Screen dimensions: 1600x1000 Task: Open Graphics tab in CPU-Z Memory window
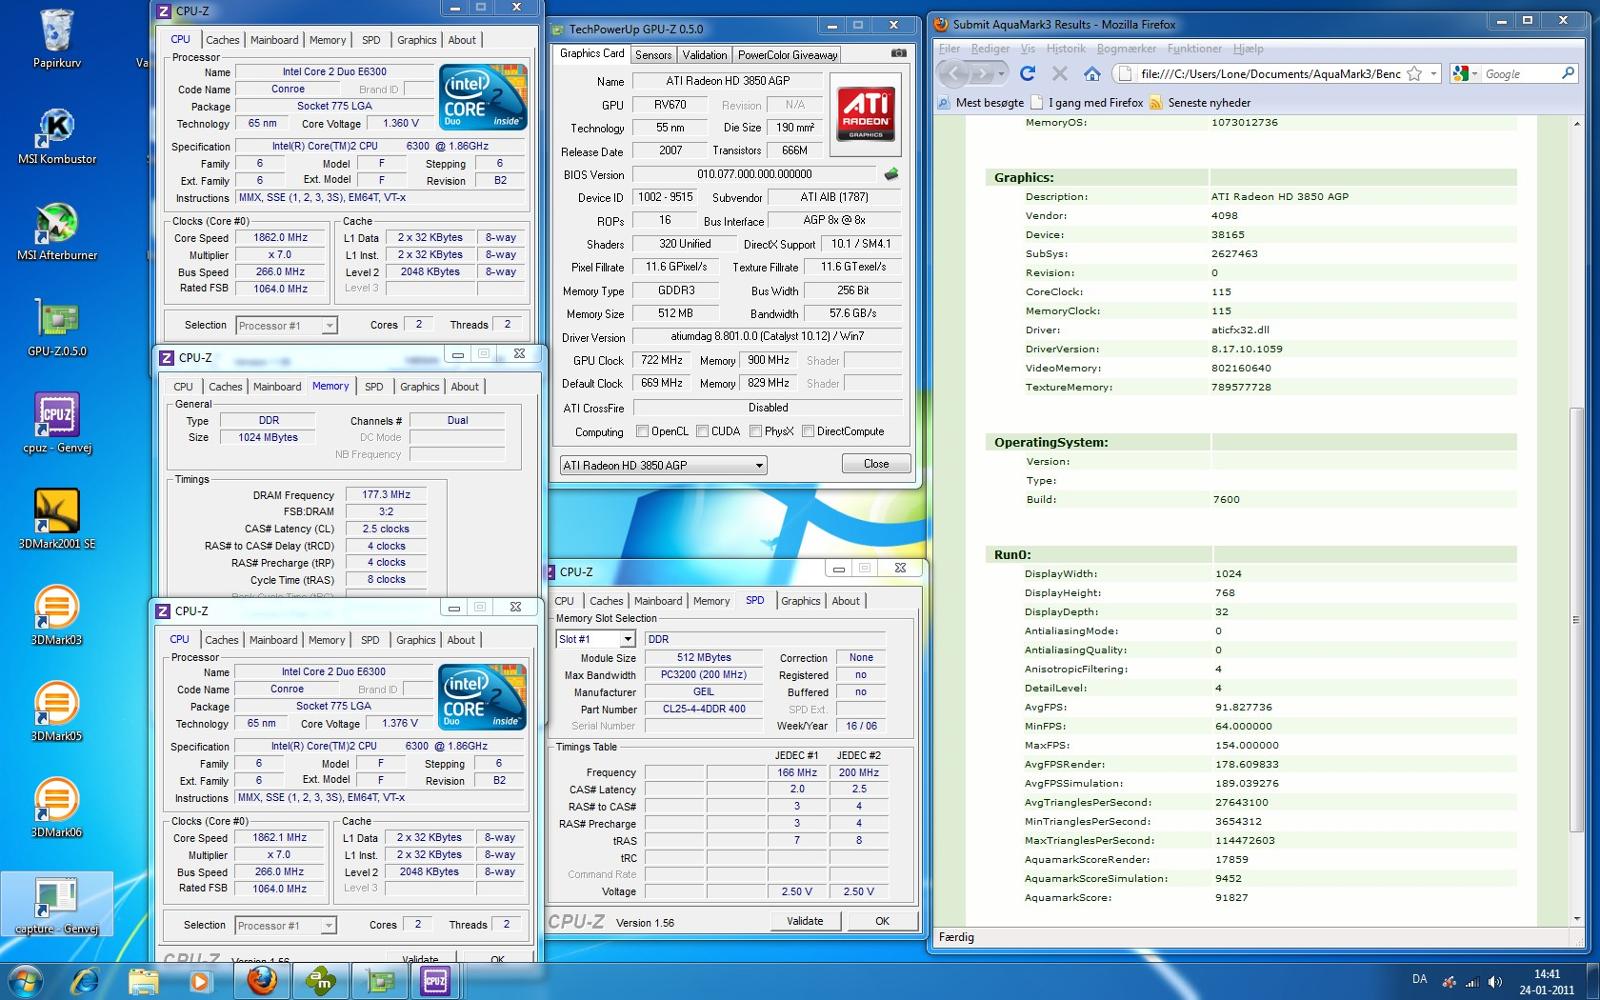pos(419,387)
